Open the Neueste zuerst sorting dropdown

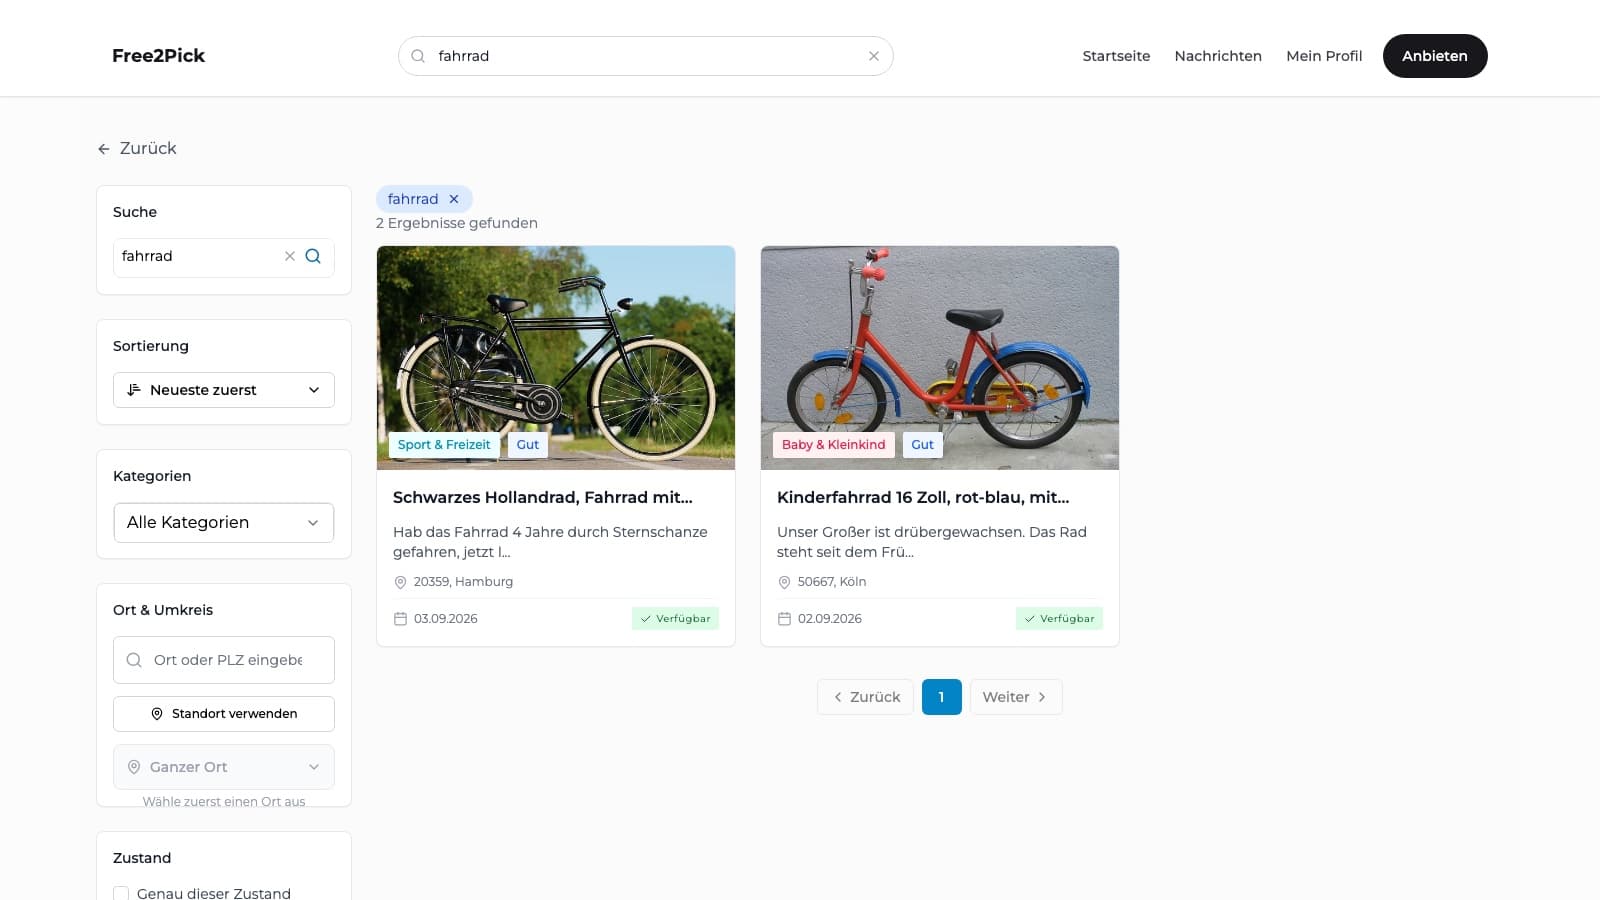coord(224,390)
